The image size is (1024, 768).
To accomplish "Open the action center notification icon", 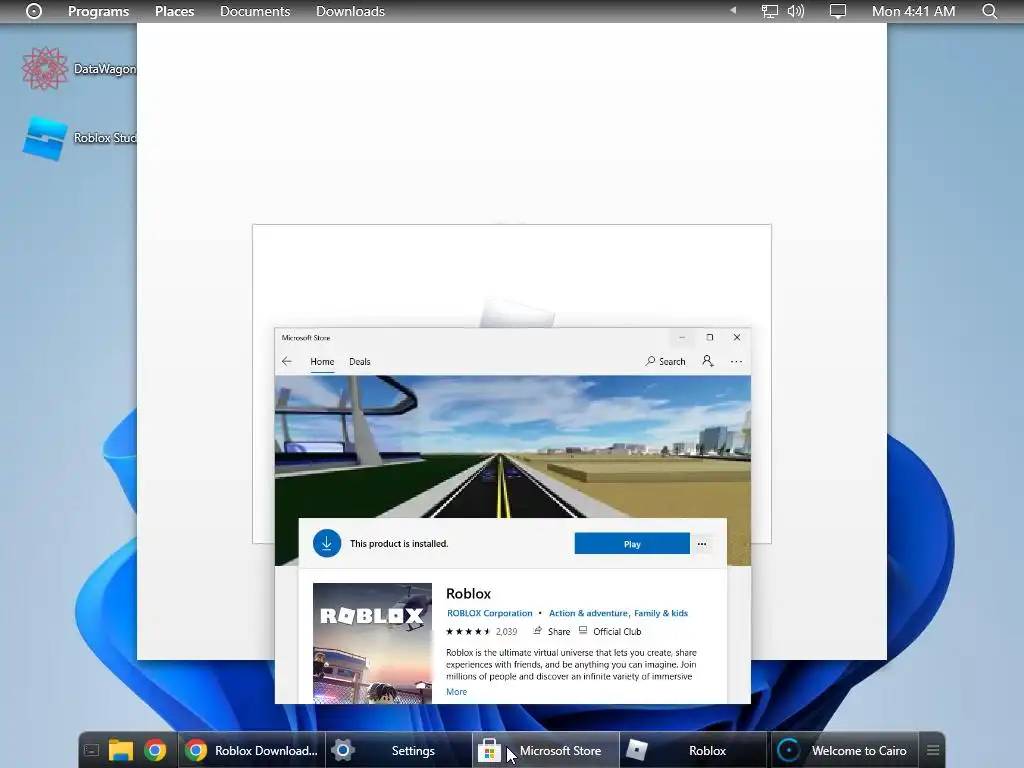I will 837,11.
